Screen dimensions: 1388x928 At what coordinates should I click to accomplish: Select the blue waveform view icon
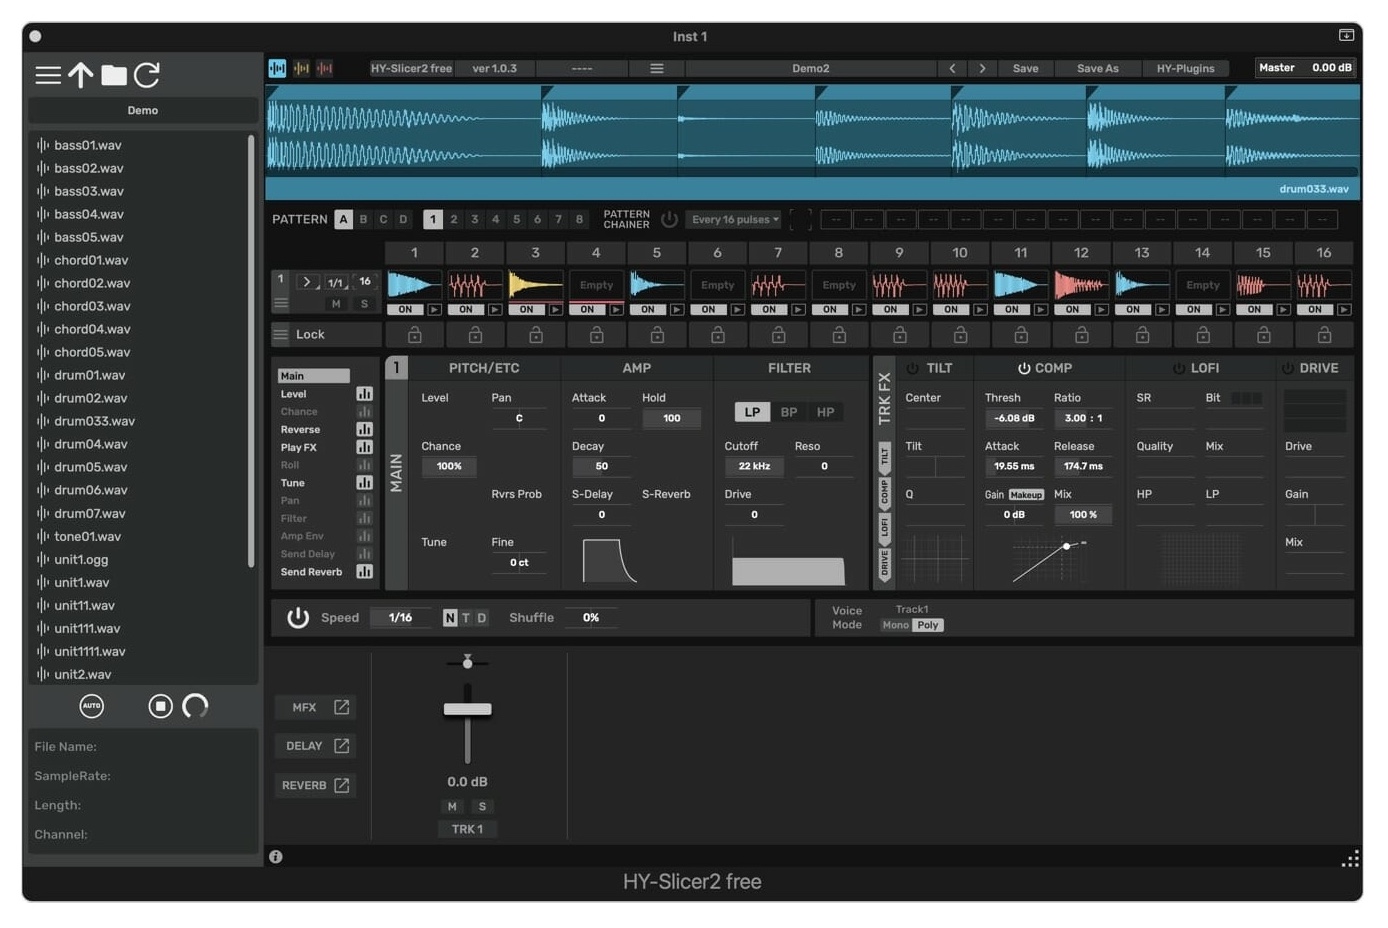pyautogui.click(x=277, y=68)
